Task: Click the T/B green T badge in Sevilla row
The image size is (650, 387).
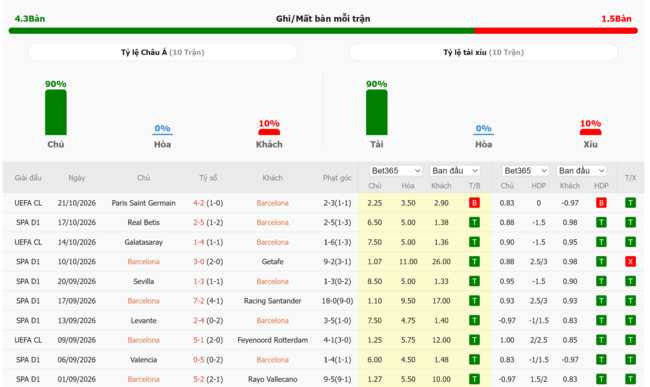Action: pyautogui.click(x=474, y=281)
